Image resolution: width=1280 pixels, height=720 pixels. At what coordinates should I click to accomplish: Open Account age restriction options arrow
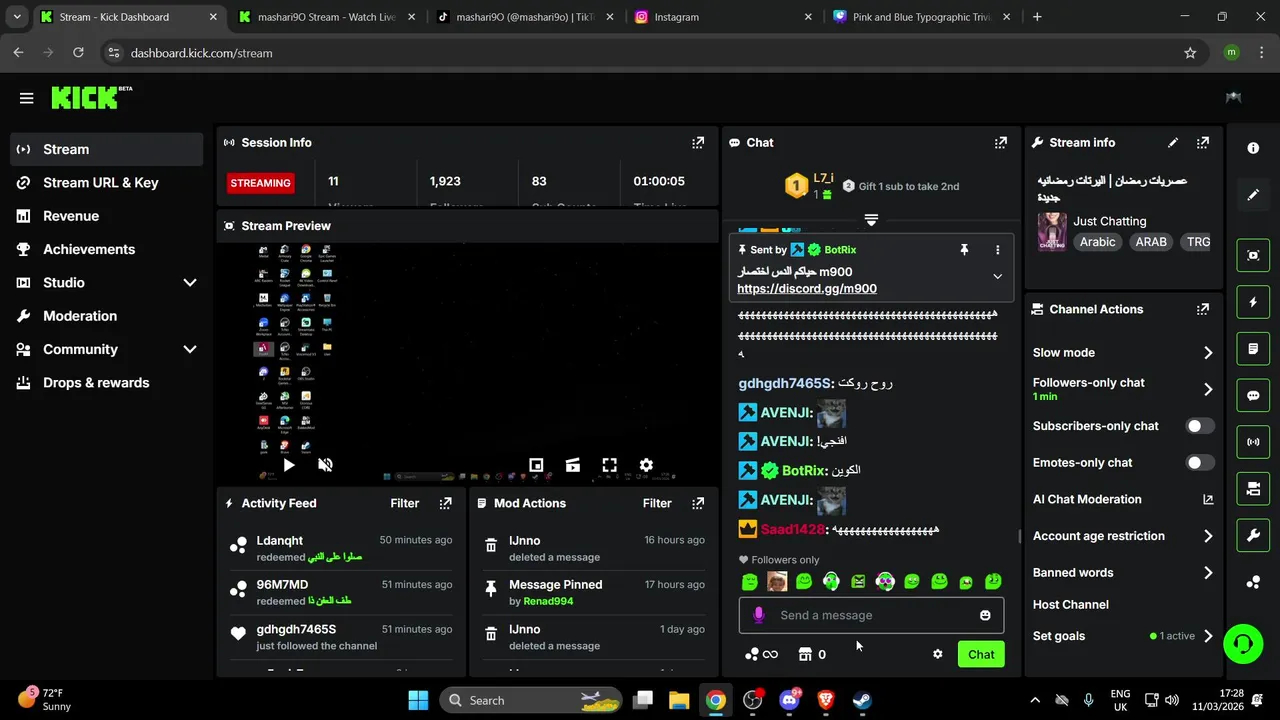pyautogui.click(x=1208, y=536)
